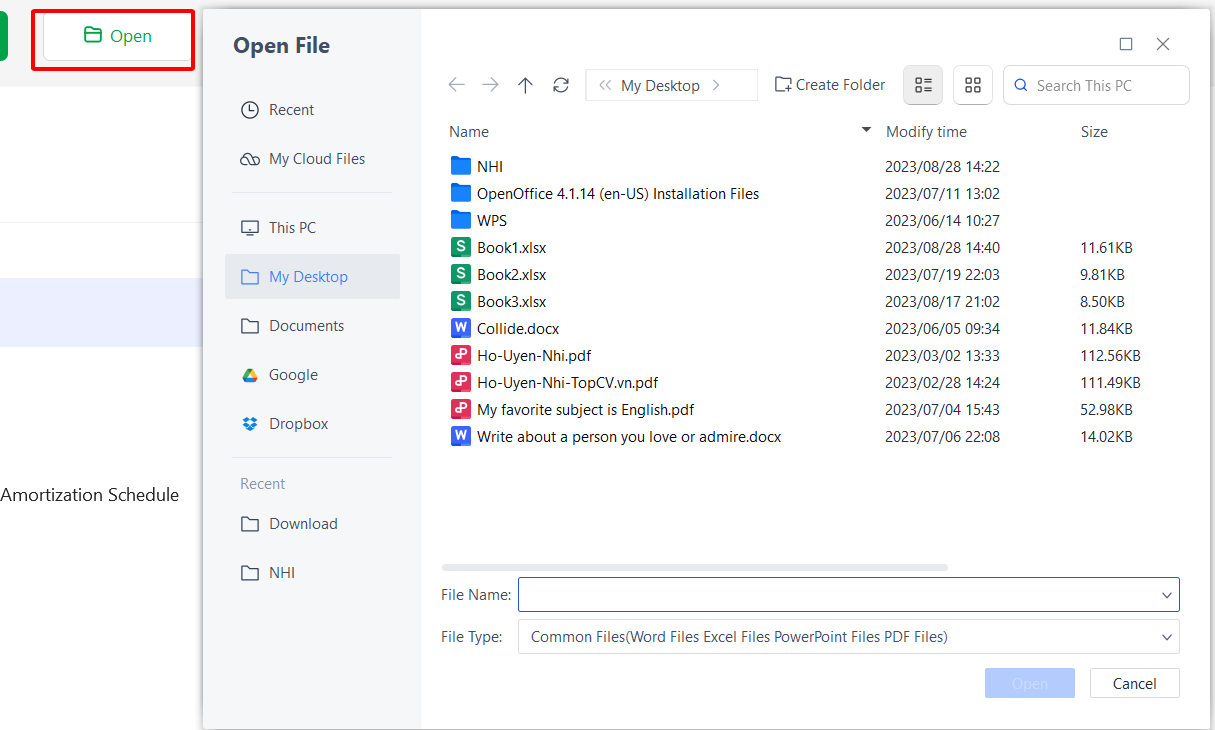Go to This PC in sidebar
1215x730 pixels.
click(291, 228)
